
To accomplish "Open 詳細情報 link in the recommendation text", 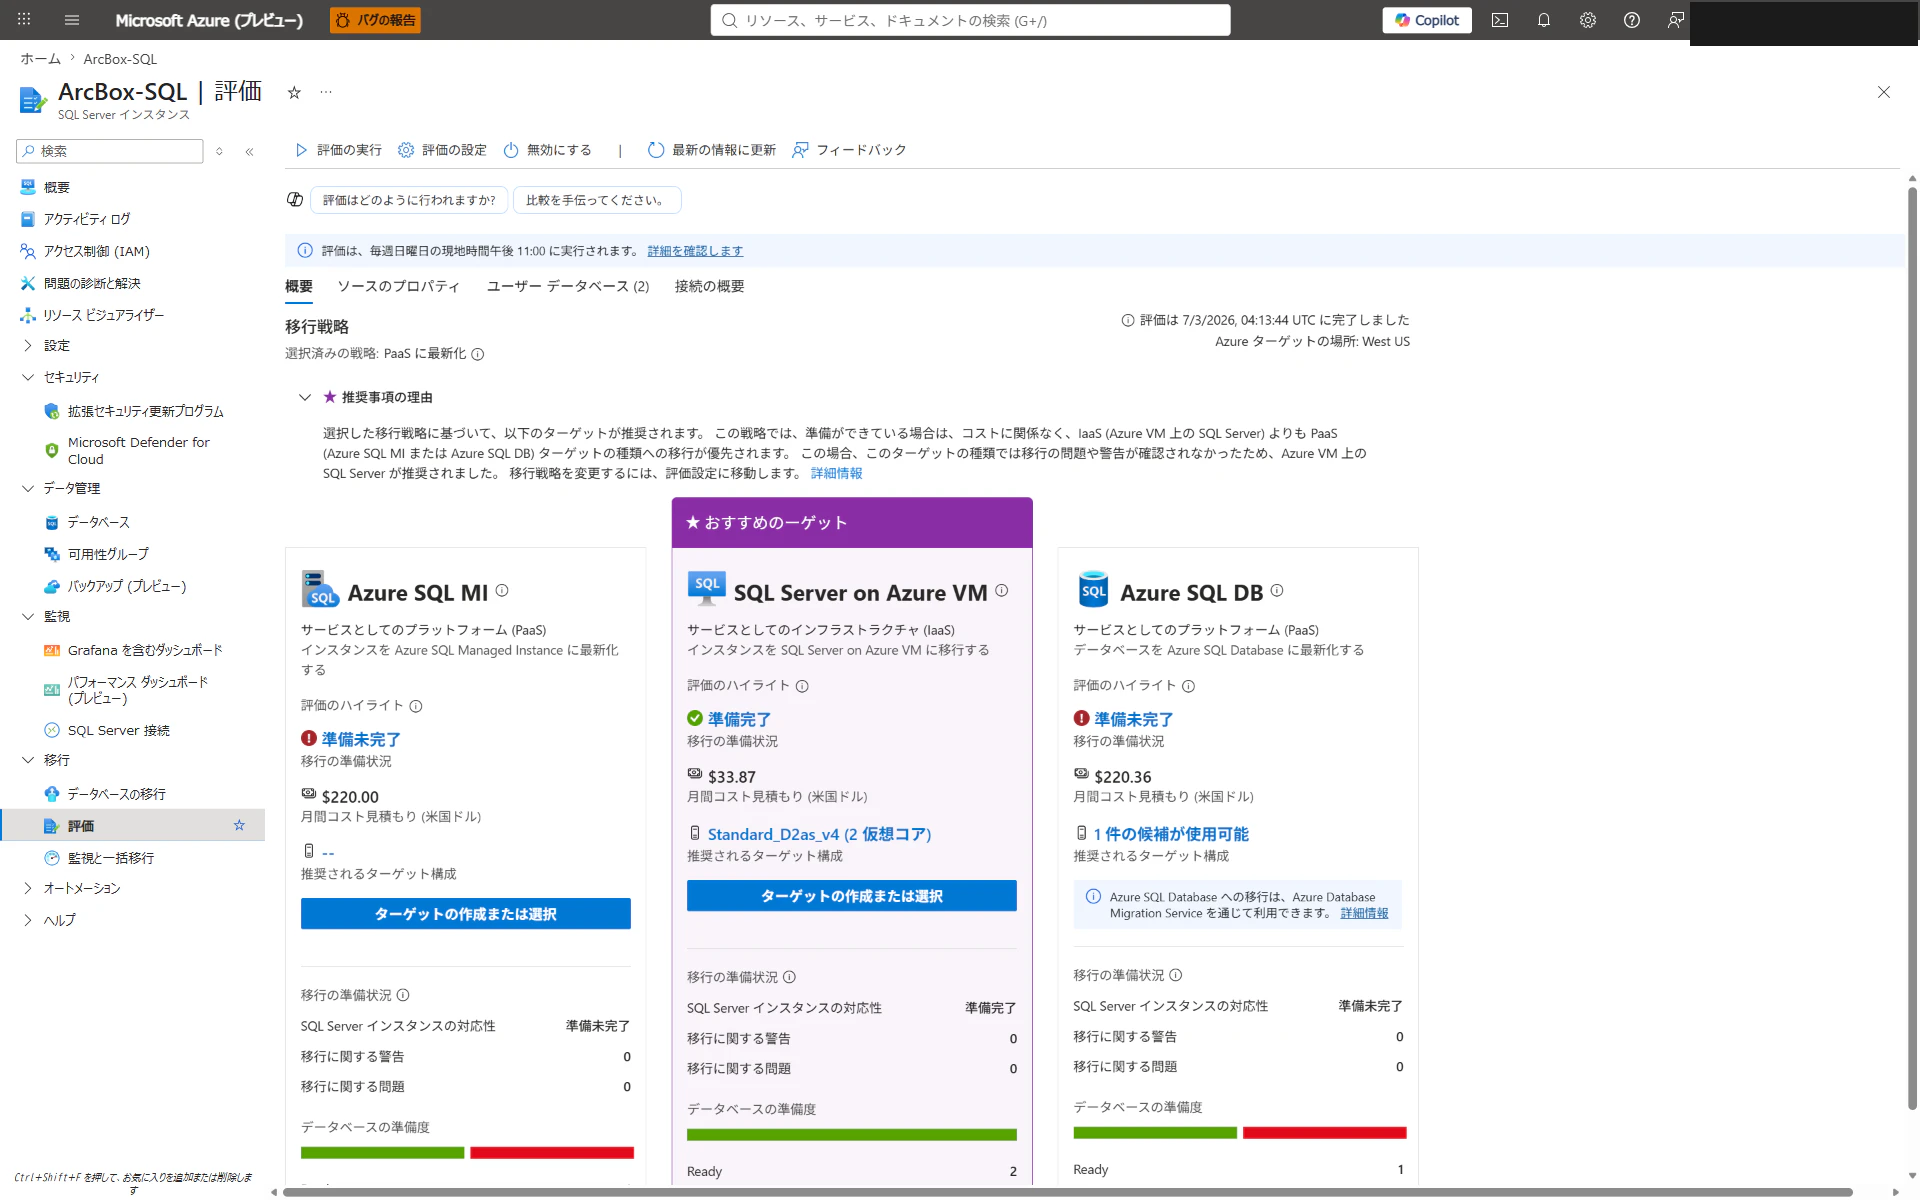I will point(836,473).
